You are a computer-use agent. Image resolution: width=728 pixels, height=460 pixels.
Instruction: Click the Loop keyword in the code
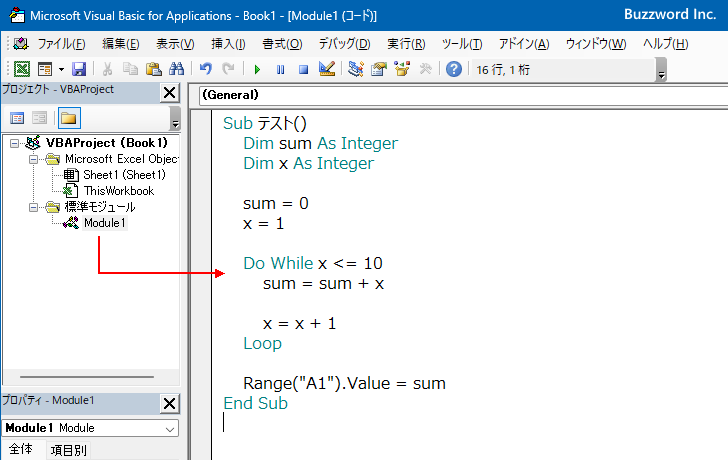click(x=262, y=343)
